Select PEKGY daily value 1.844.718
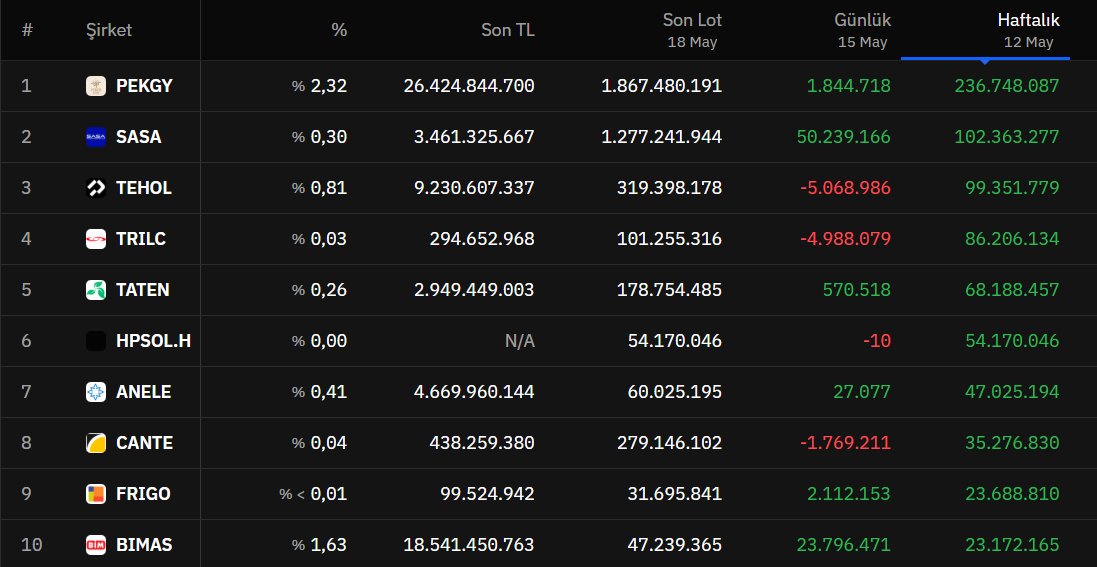1097x567 pixels. coord(849,86)
